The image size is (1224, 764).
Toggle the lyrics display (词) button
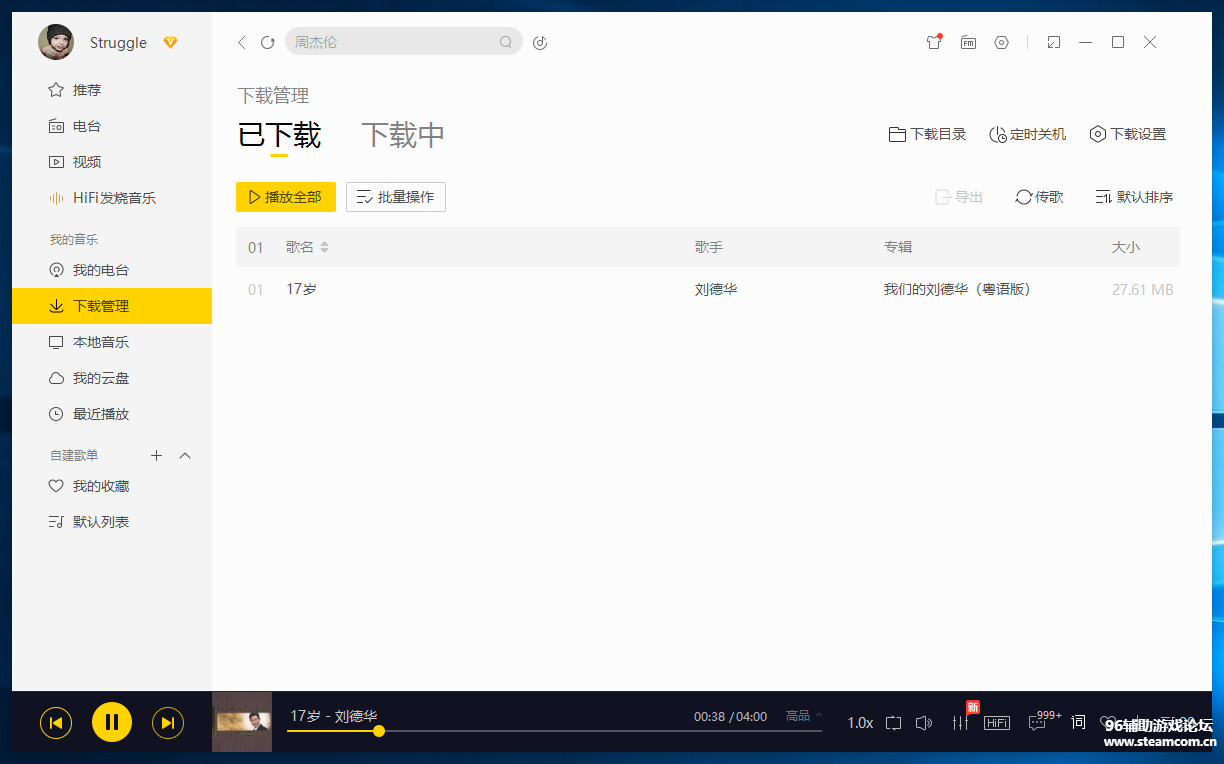point(1078,722)
